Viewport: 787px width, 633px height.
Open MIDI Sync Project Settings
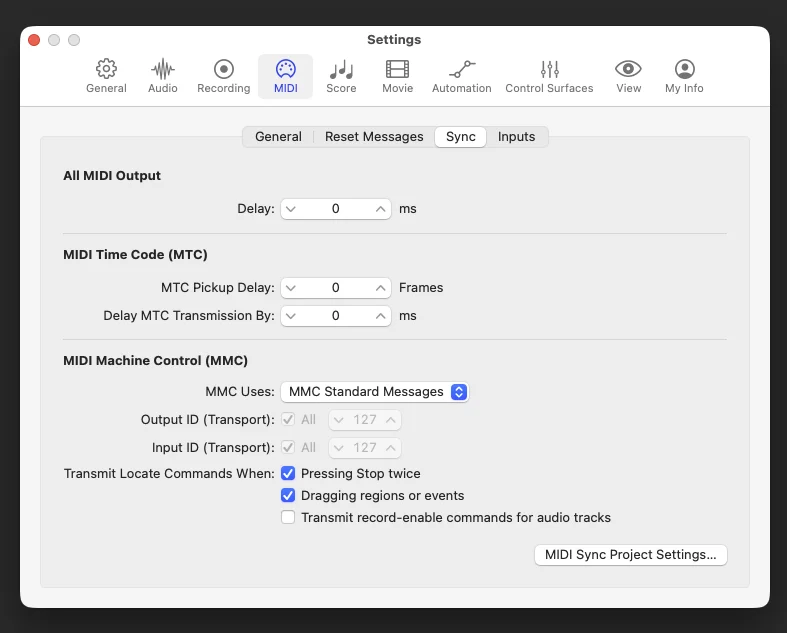click(x=630, y=555)
